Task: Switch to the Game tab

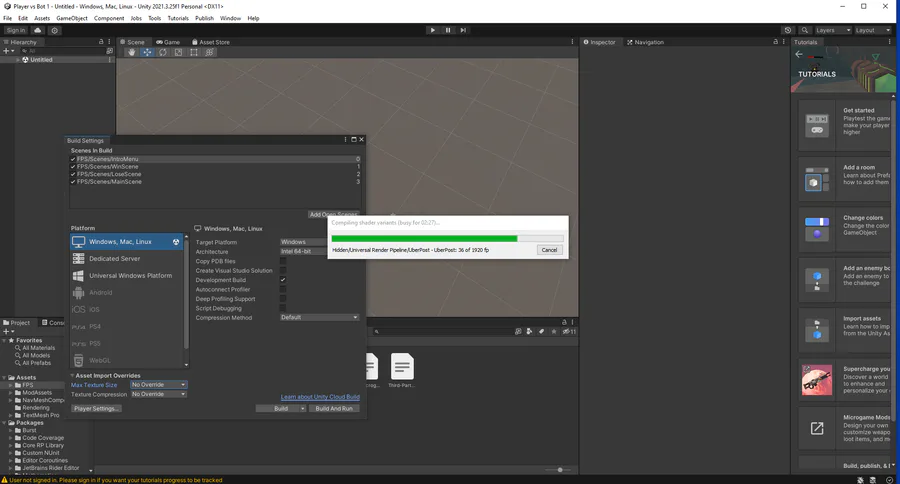Action: click(x=168, y=42)
